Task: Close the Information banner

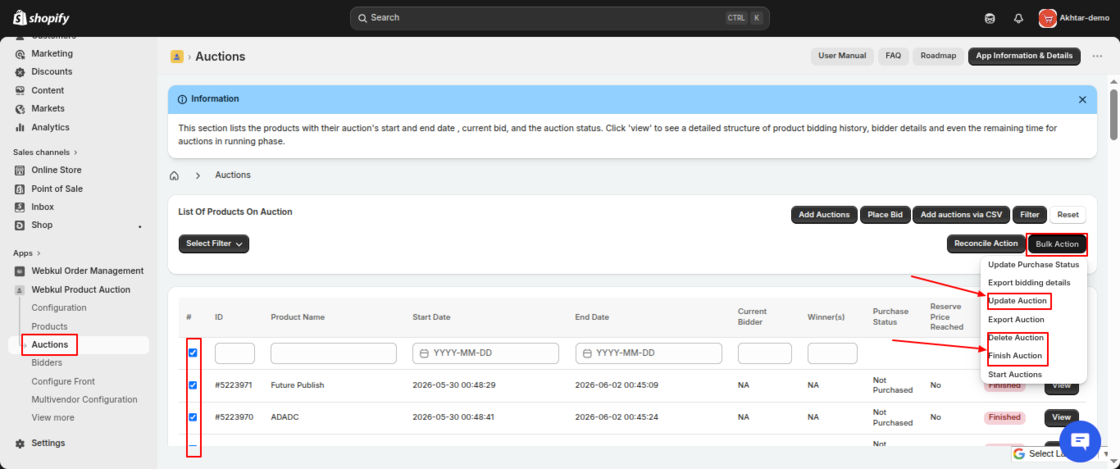Action: coord(1082,100)
